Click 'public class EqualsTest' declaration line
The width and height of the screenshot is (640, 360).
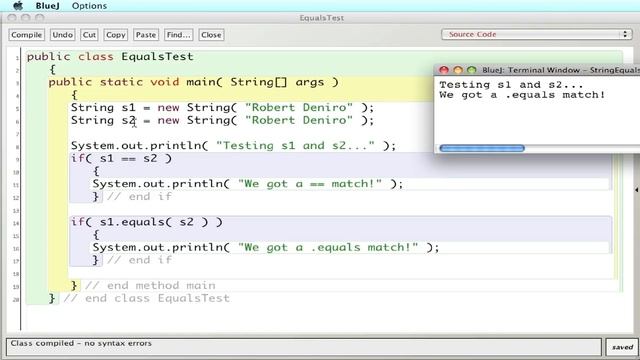click(110, 57)
